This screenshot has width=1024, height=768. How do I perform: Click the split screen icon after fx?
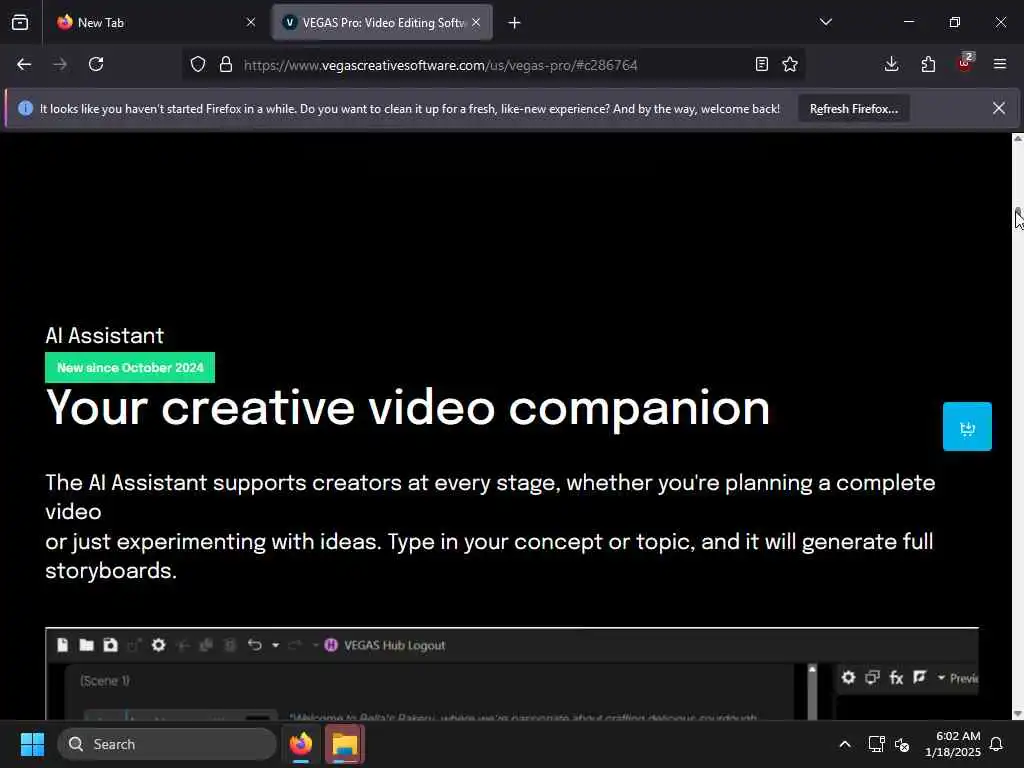[x=920, y=678]
